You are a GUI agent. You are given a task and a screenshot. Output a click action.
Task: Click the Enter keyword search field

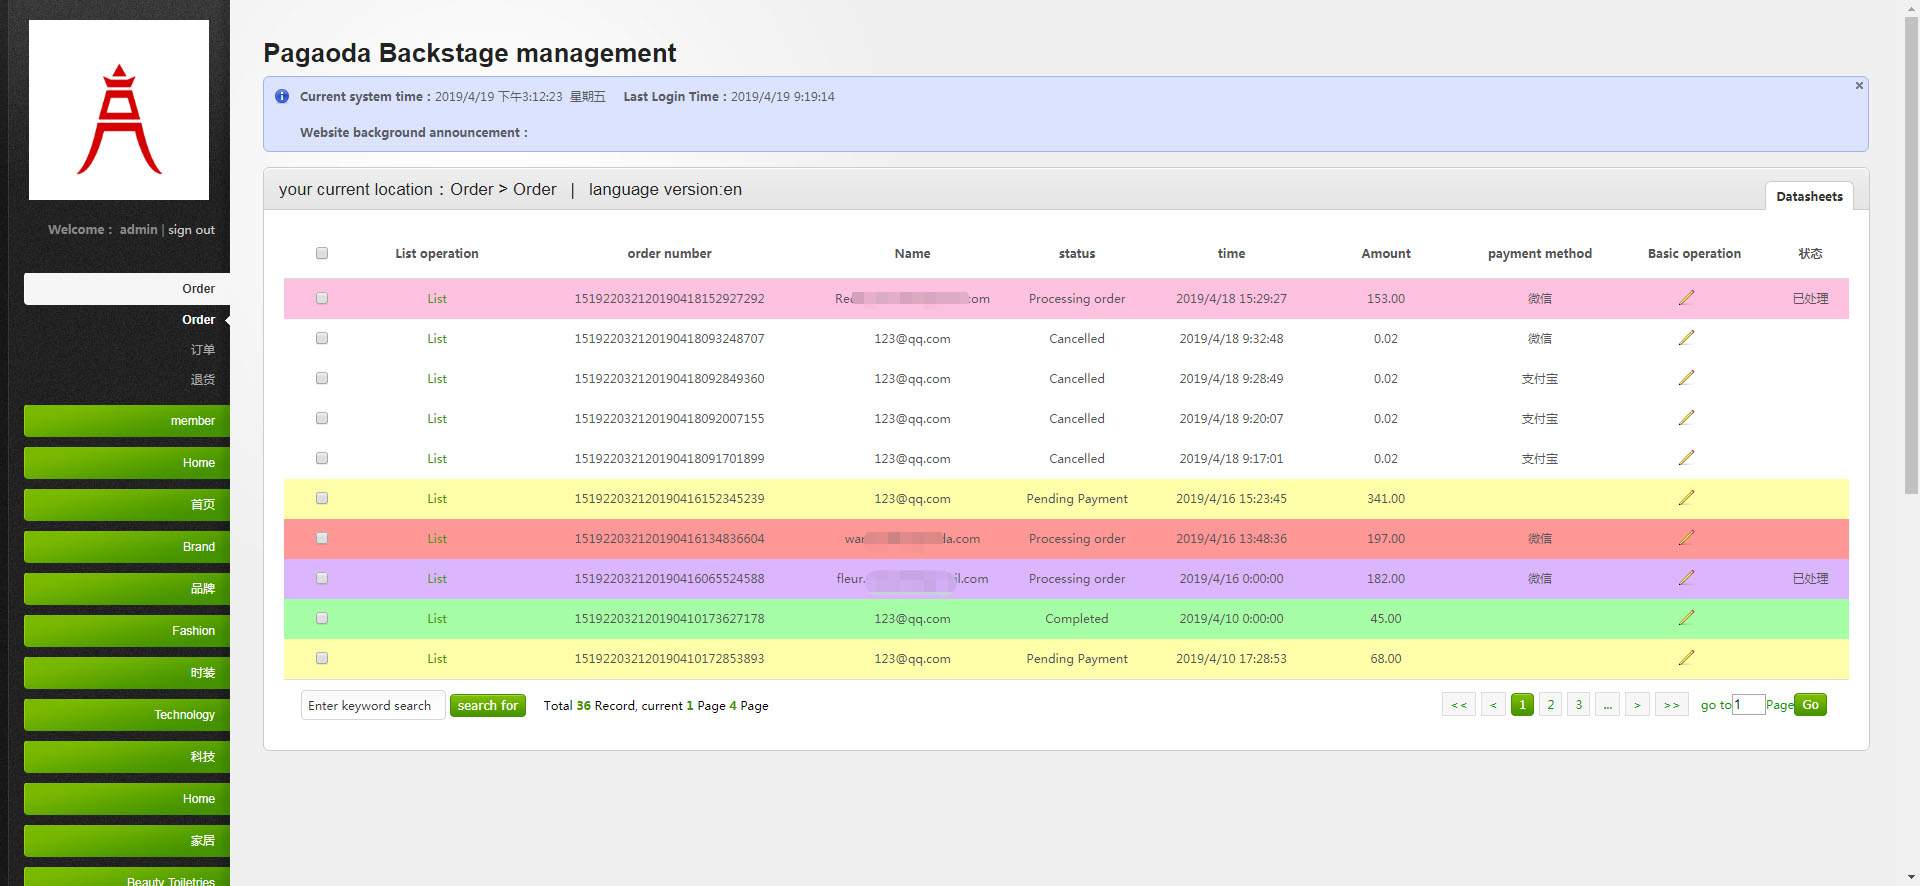tap(372, 705)
